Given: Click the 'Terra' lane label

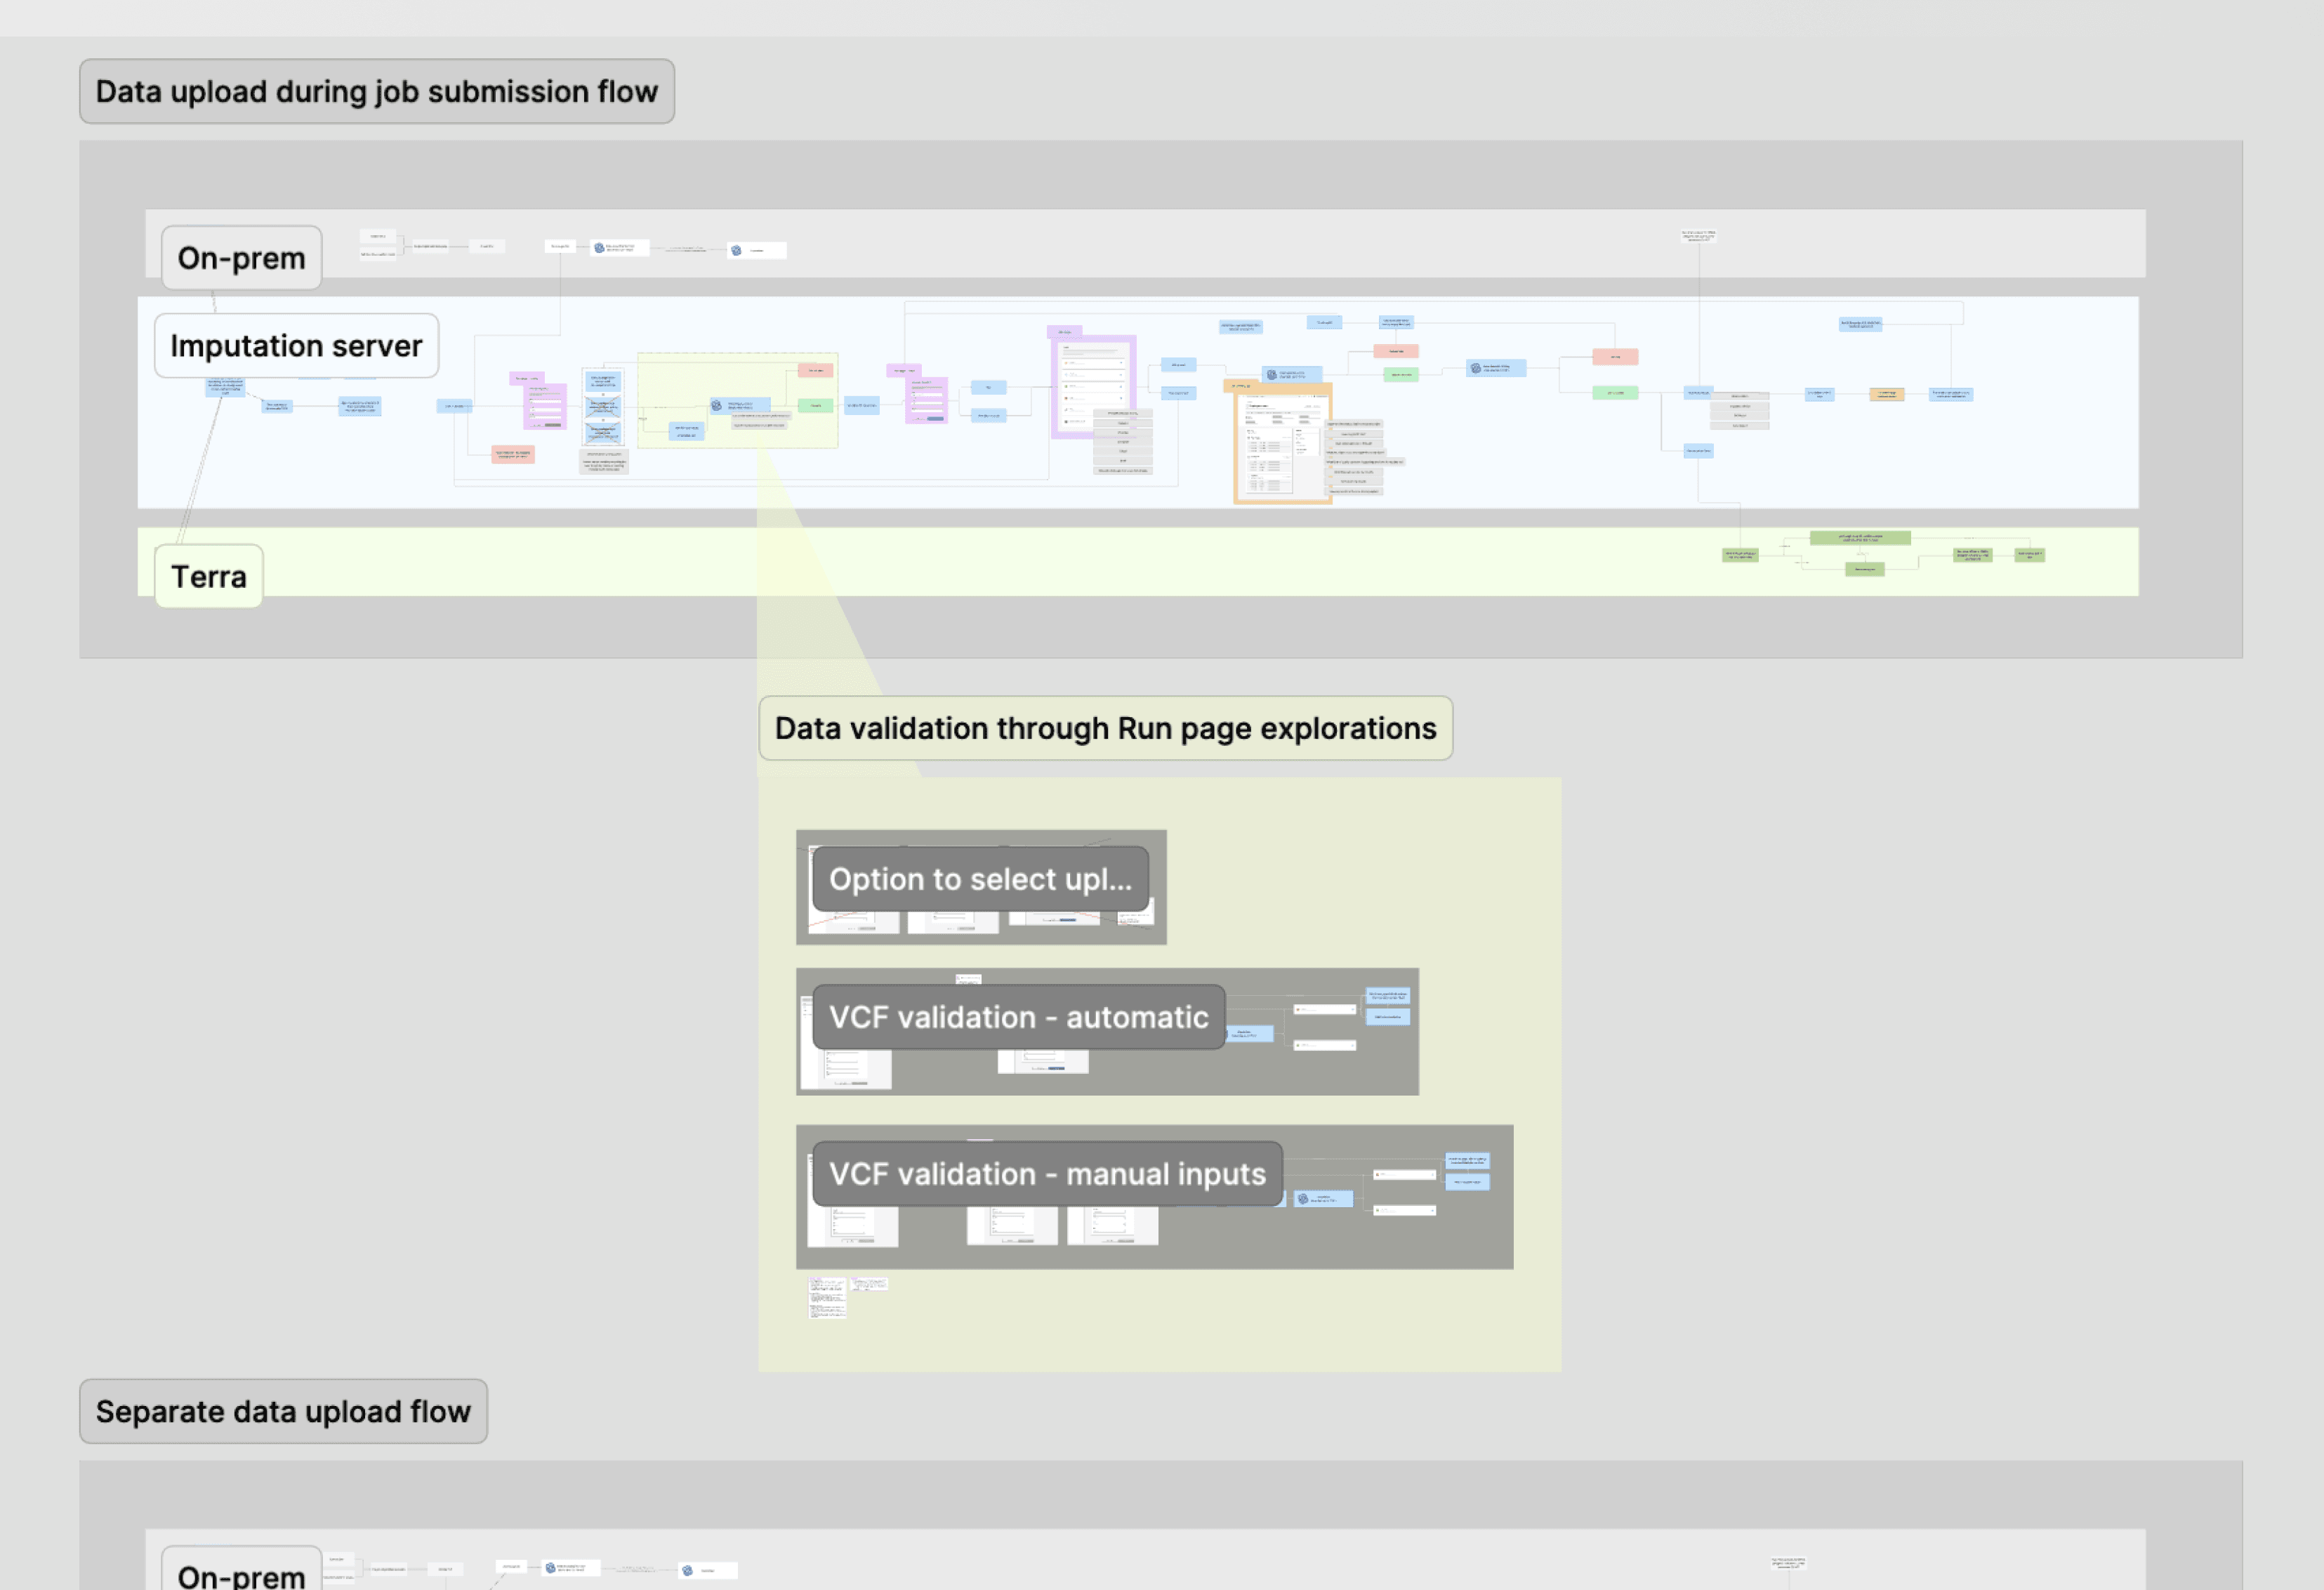Looking at the screenshot, I should click(x=208, y=577).
